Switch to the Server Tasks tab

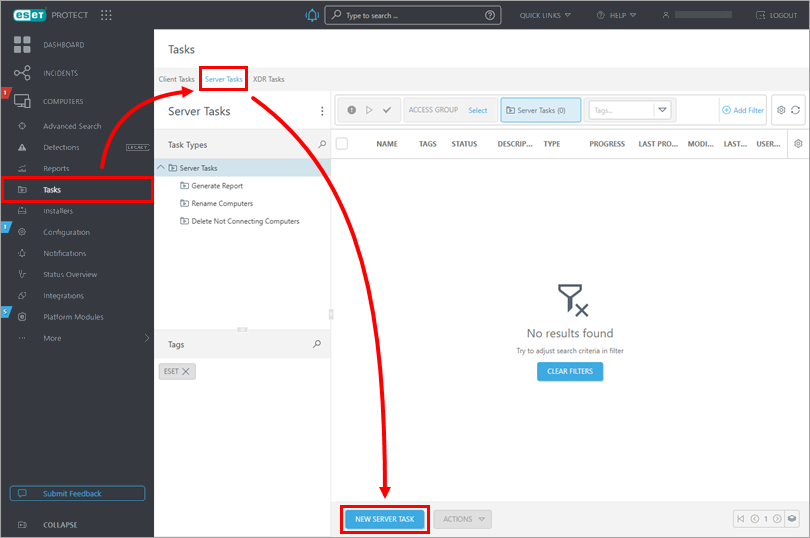[223, 79]
